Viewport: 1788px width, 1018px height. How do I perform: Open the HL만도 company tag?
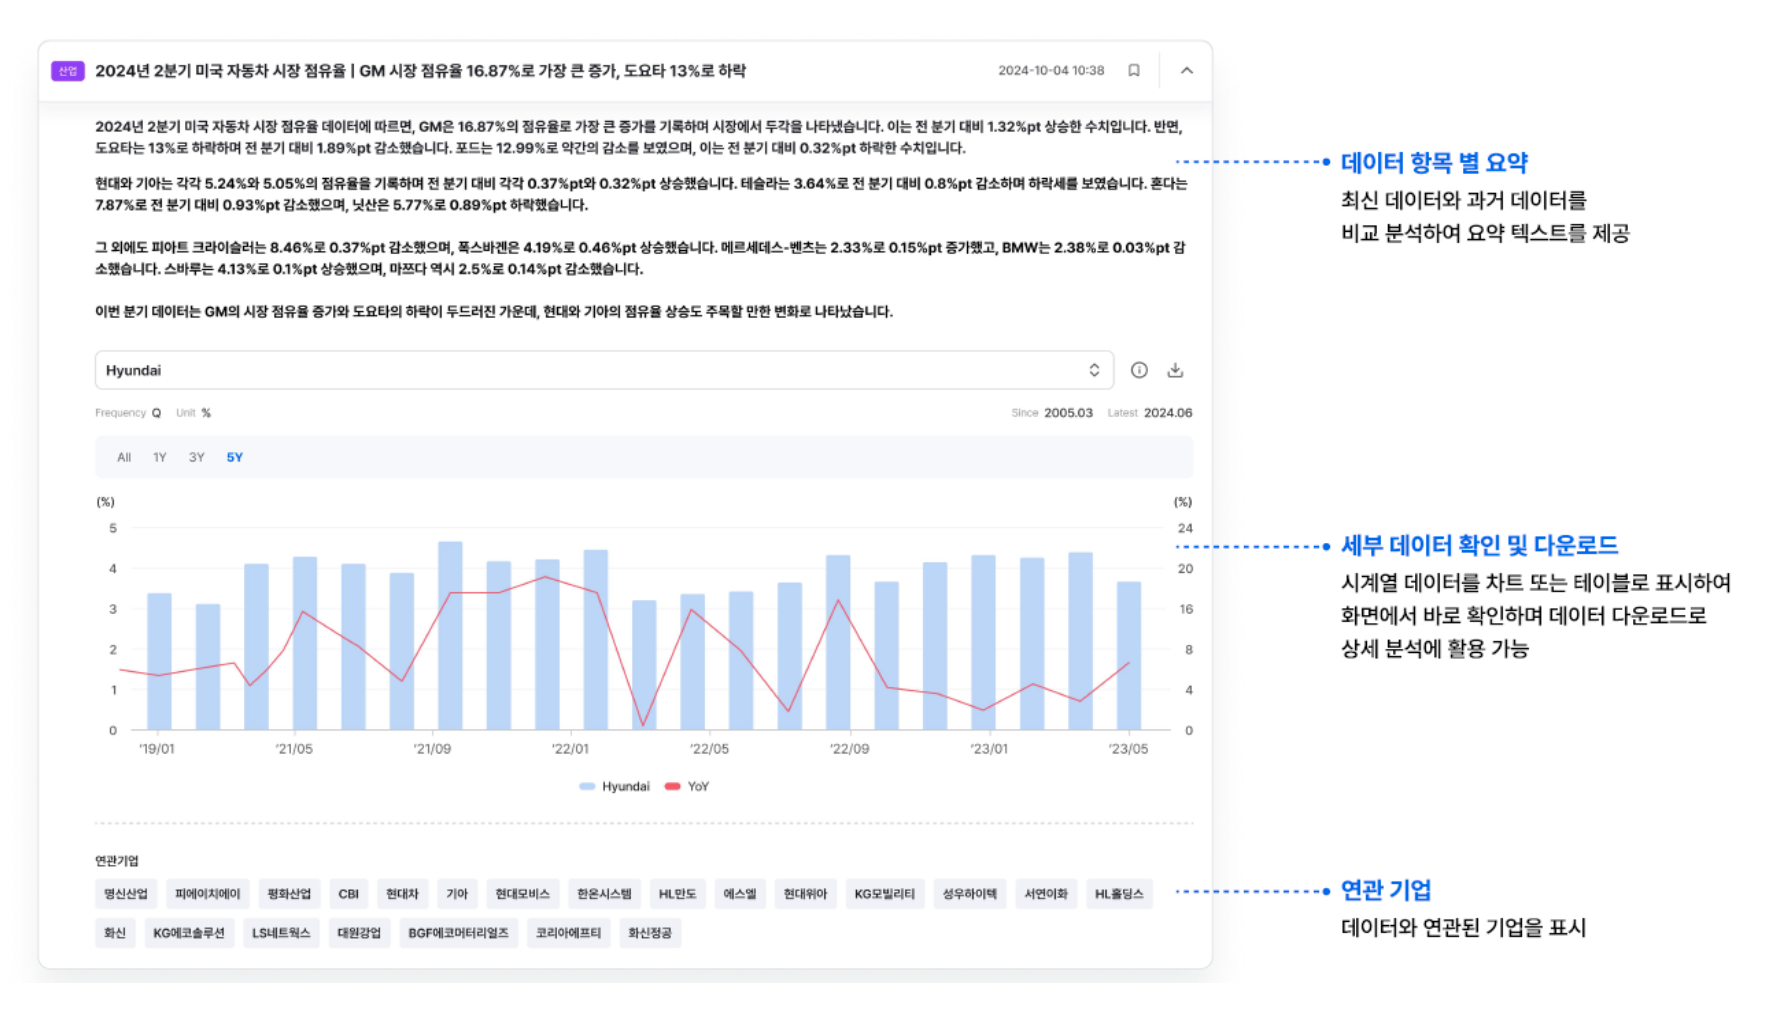tap(677, 893)
